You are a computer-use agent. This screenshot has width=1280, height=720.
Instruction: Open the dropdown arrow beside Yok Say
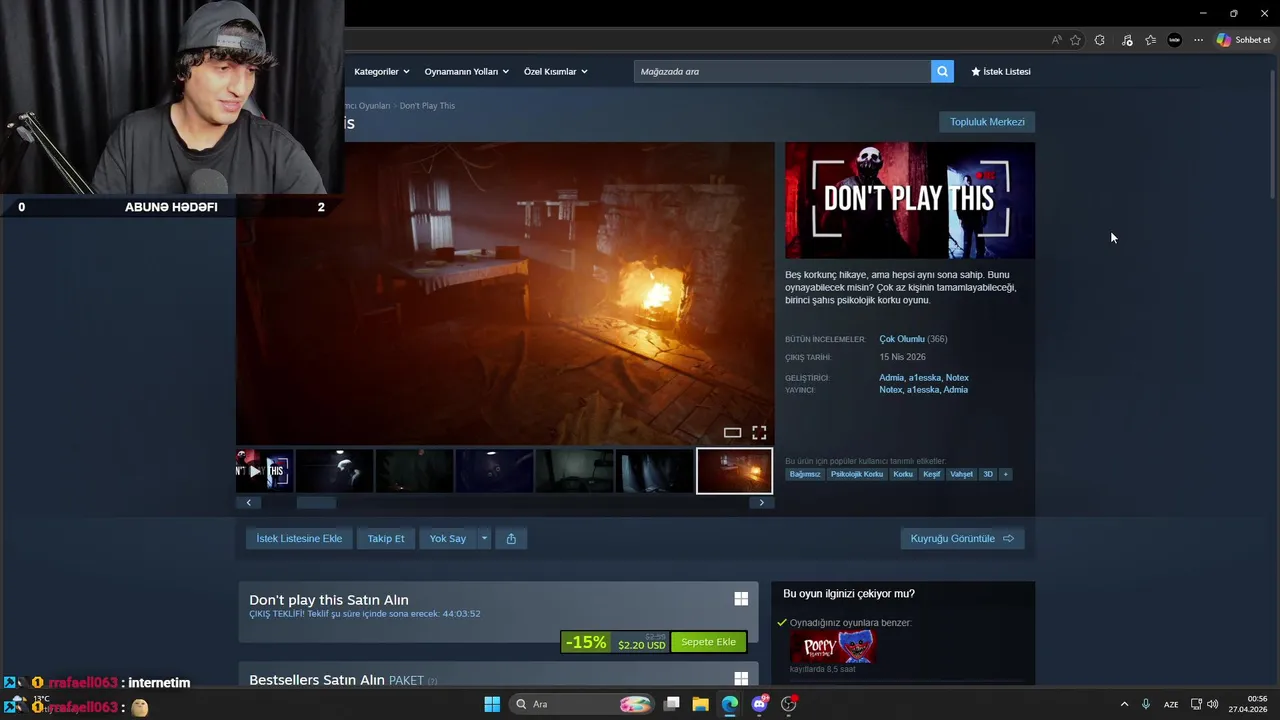click(484, 538)
